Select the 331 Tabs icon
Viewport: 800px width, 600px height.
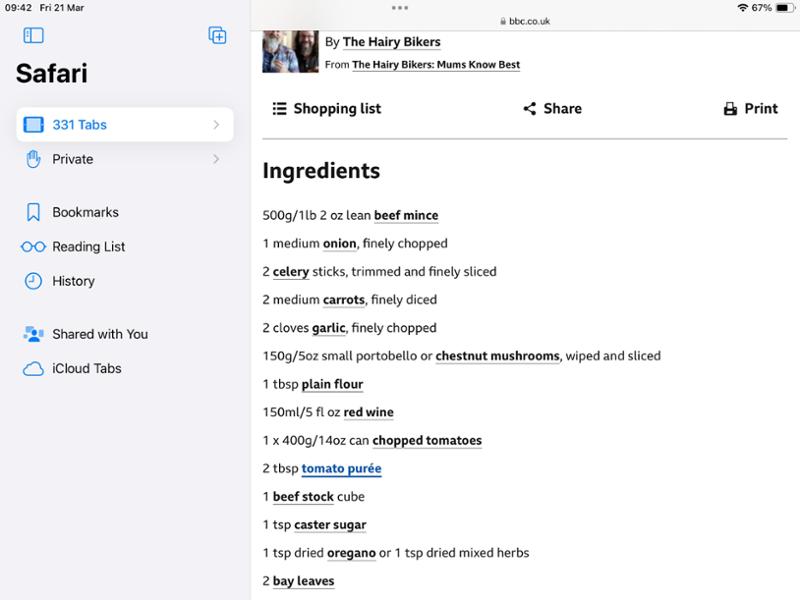(x=34, y=124)
